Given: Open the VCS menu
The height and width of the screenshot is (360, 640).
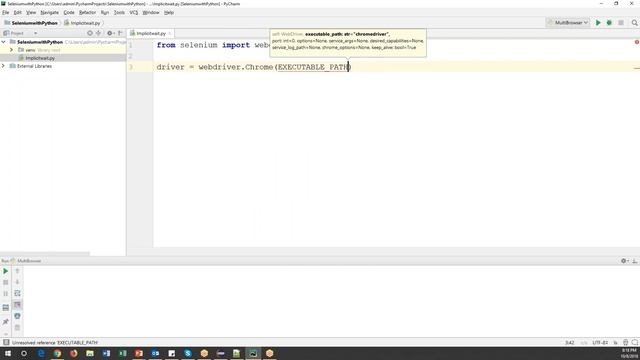Looking at the screenshot, I should click(133, 13).
